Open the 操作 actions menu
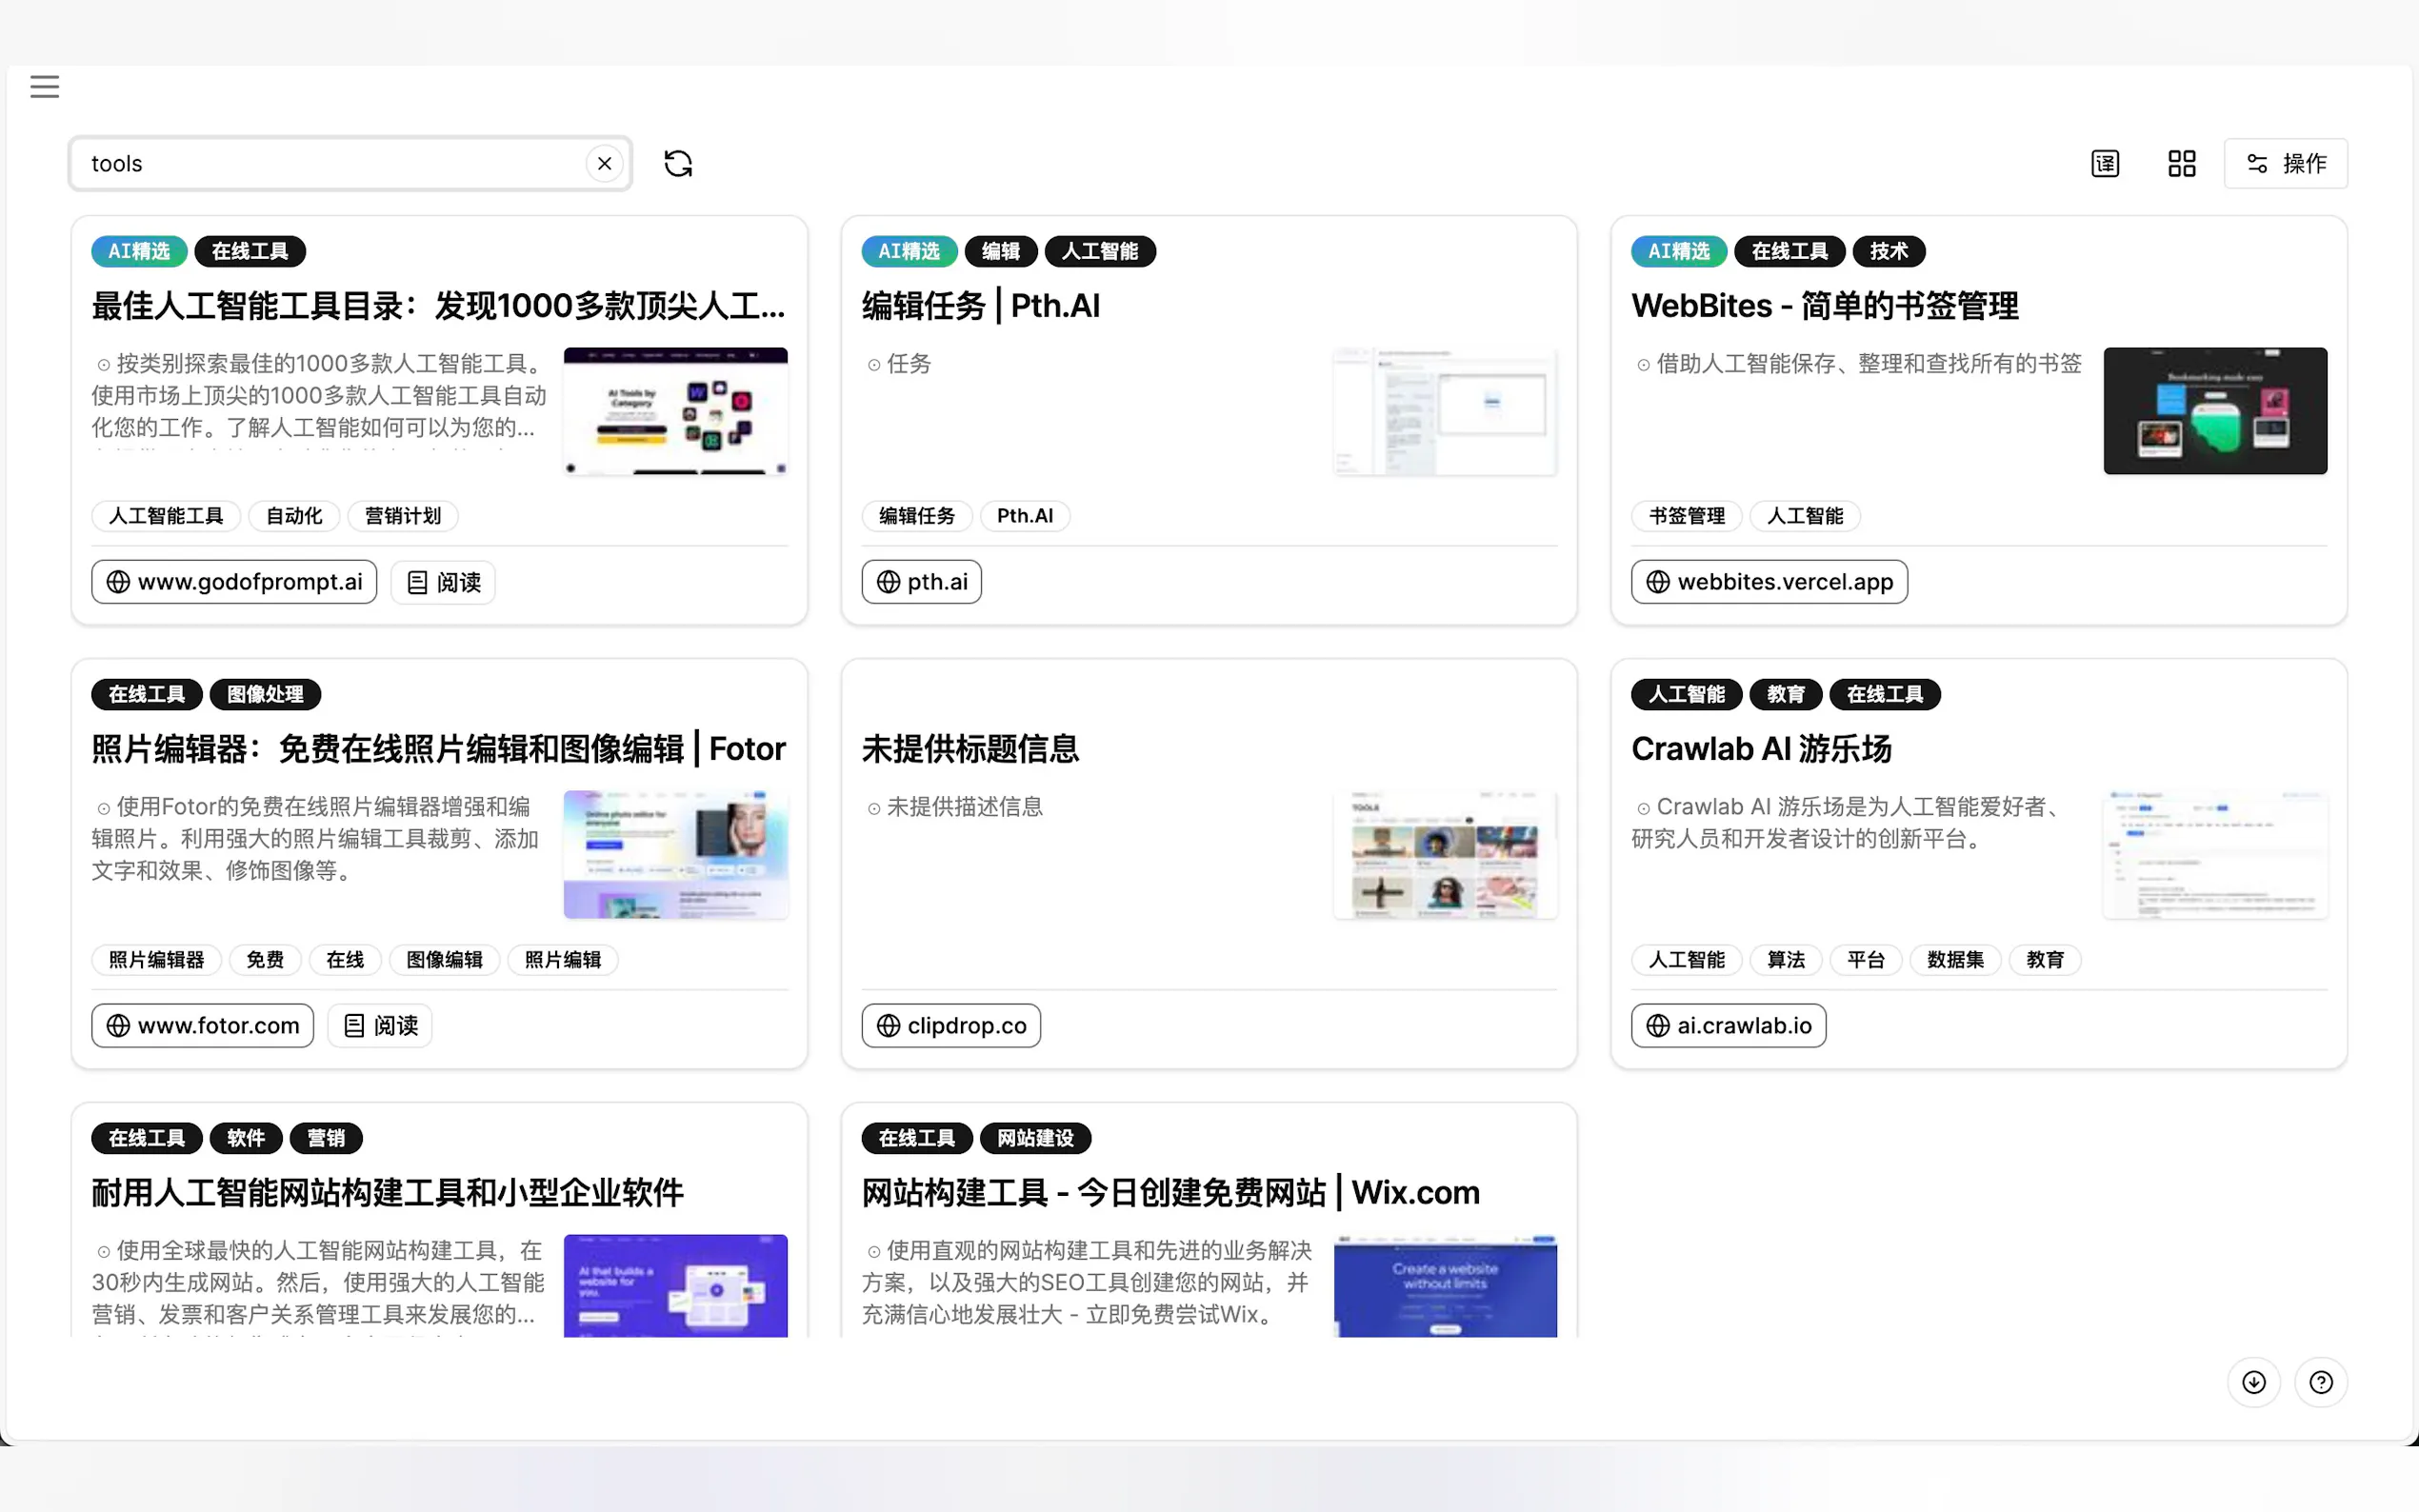This screenshot has width=2419, height=1512. coord(2286,164)
